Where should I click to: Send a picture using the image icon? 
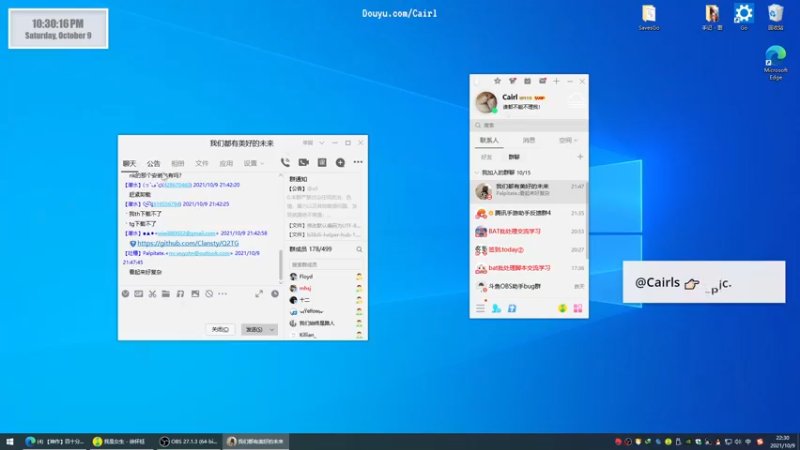coord(195,294)
